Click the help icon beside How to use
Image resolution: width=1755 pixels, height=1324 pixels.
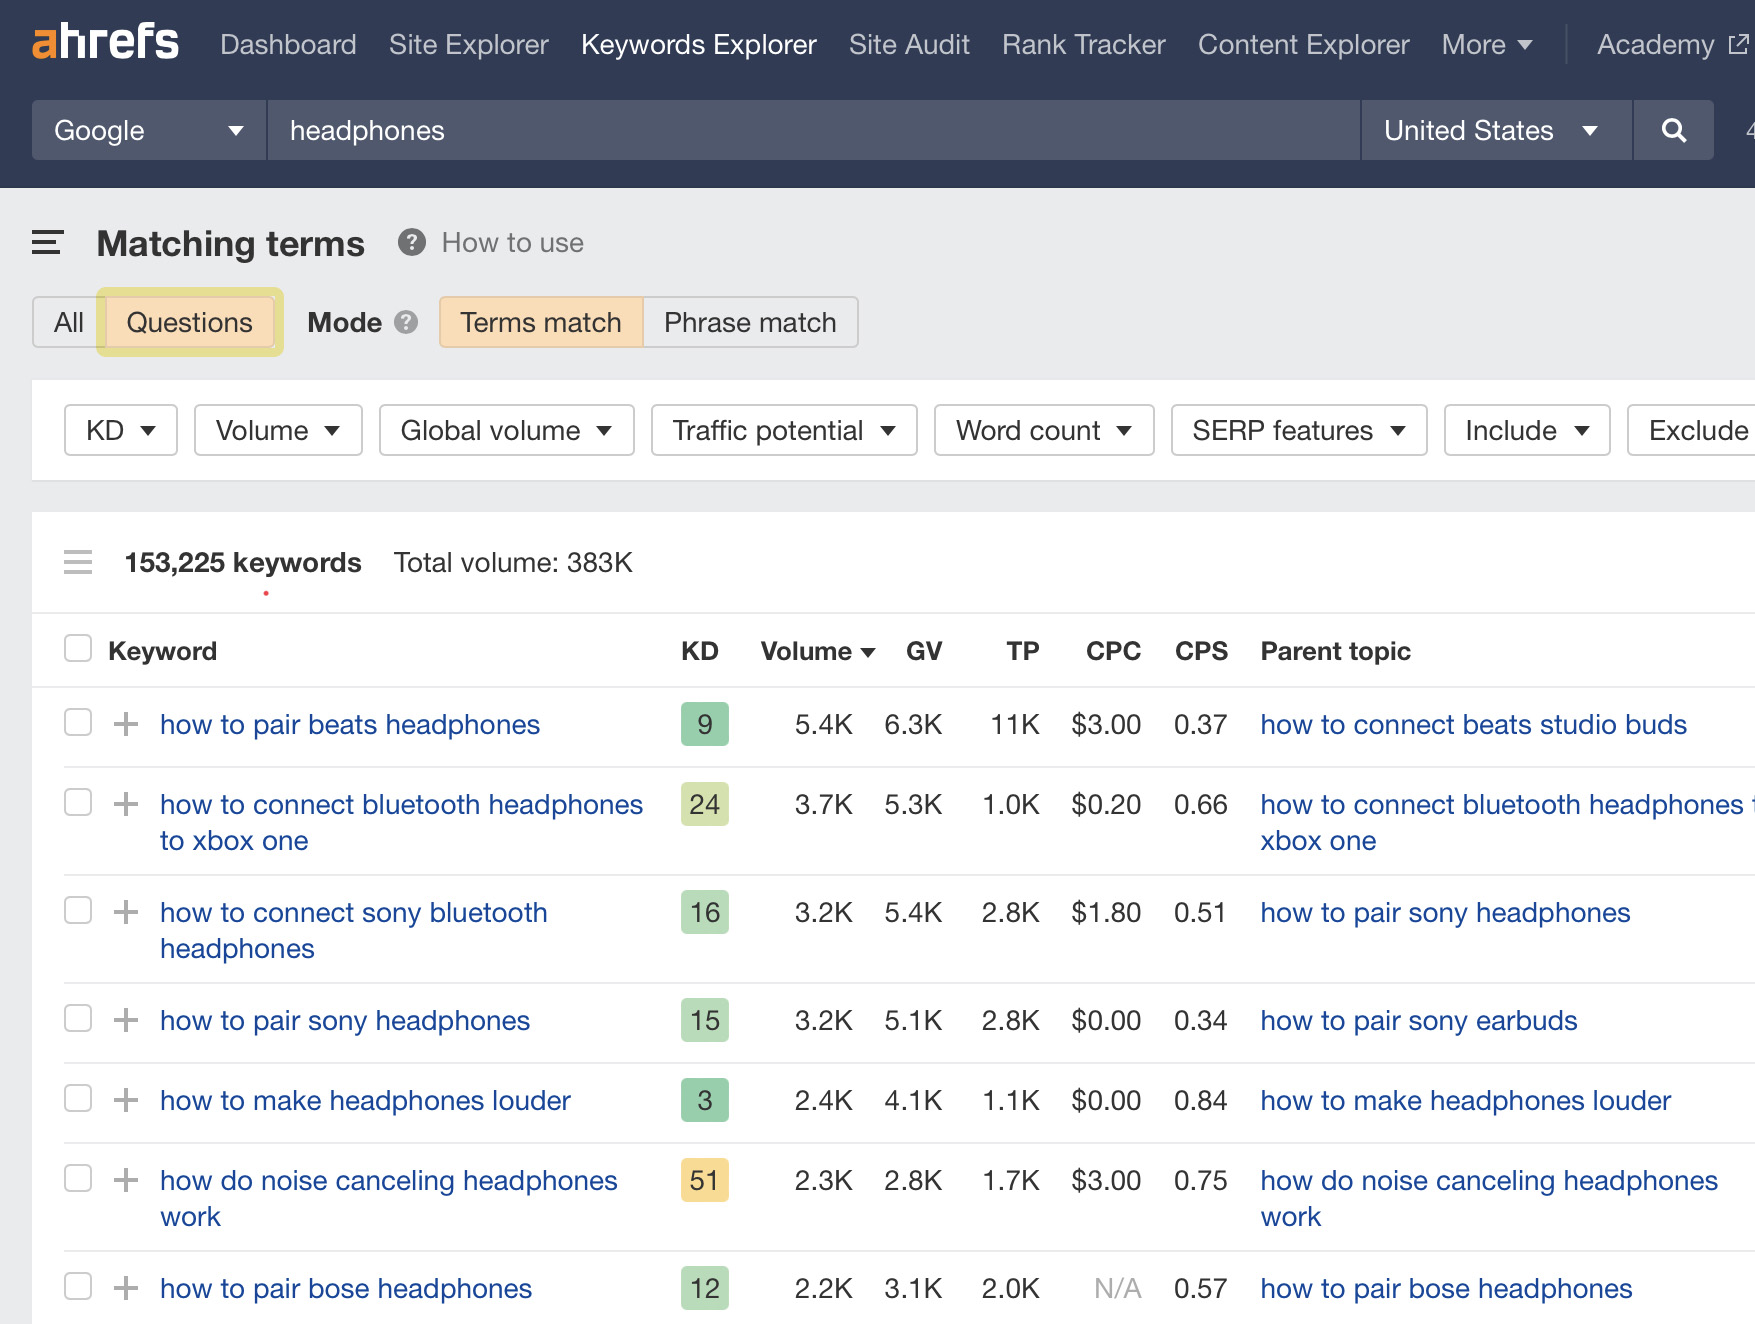410,242
